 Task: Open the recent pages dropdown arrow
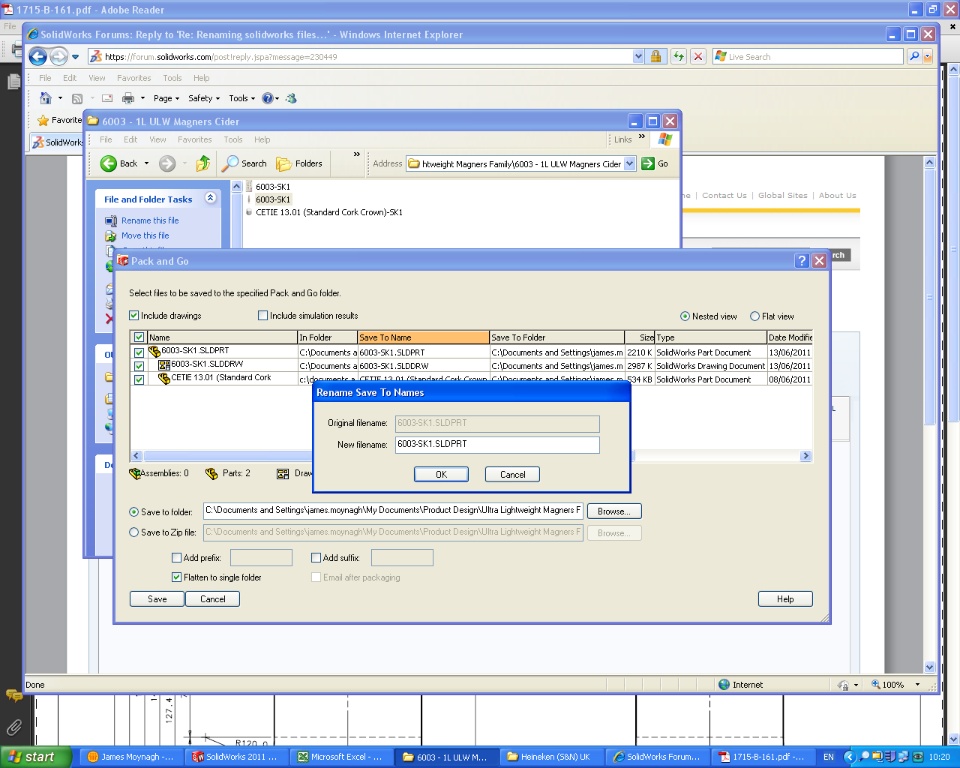coord(75,57)
